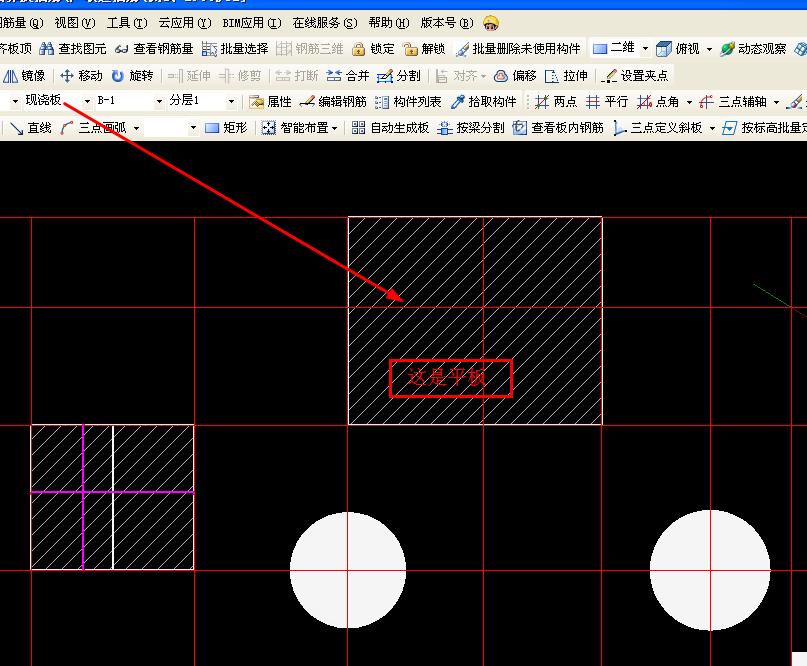Click 自动生成板 tool

pyautogui.click(x=390, y=128)
